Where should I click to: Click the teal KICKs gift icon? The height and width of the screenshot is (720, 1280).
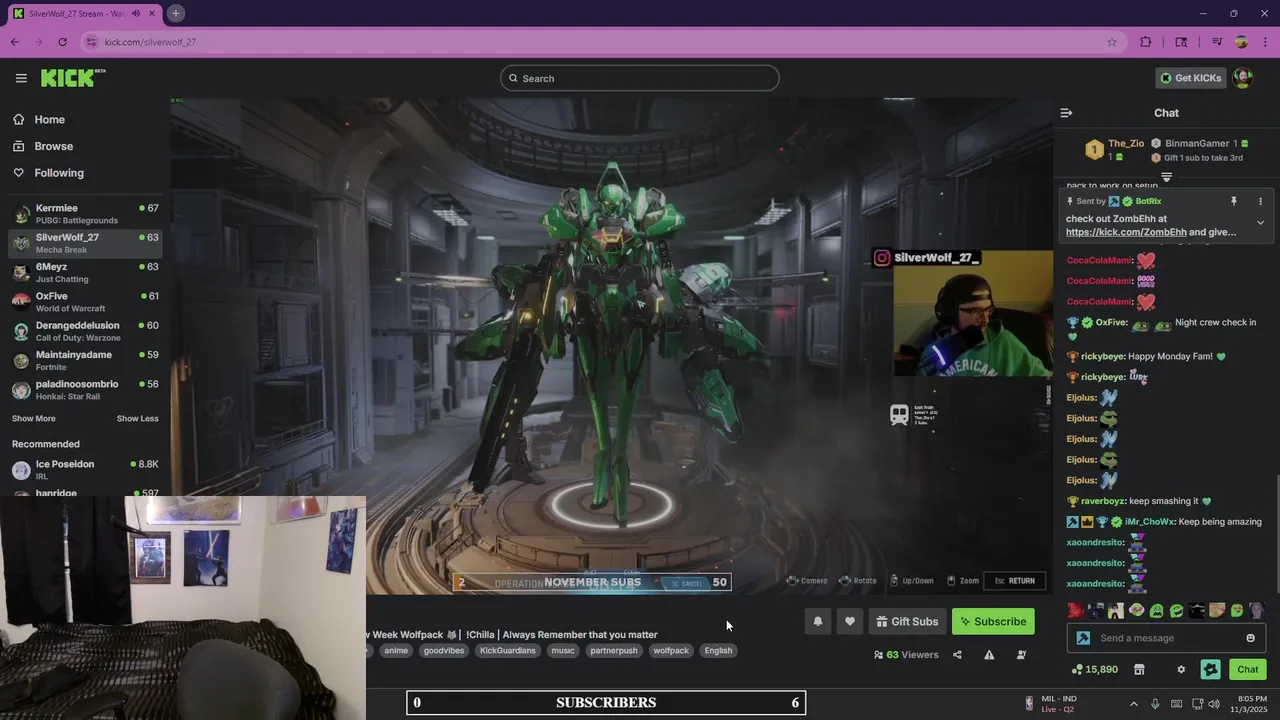pos(1210,669)
